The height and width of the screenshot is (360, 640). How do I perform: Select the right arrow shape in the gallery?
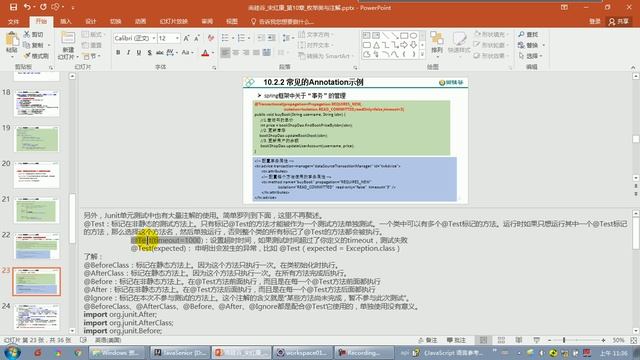coord(404,45)
